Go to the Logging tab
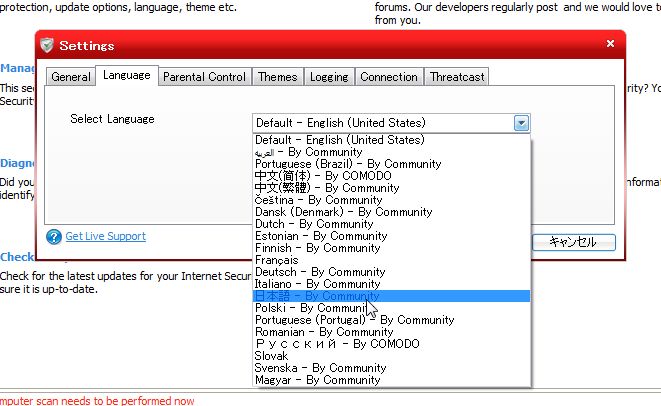The image size is (661, 406). (x=329, y=77)
